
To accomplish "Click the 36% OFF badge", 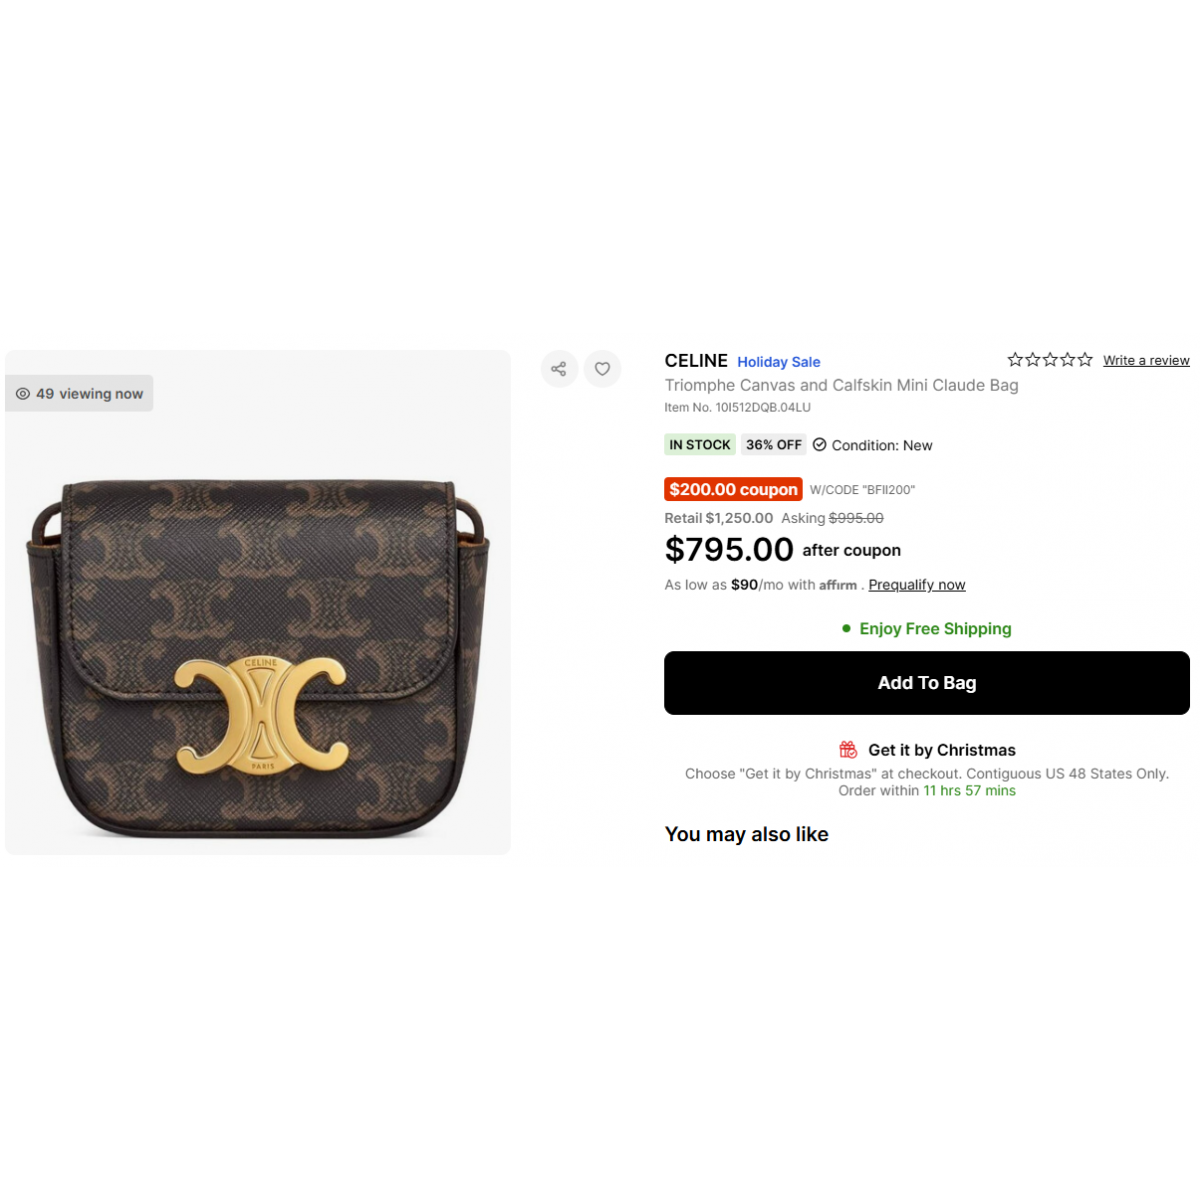I will click(x=774, y=445).
